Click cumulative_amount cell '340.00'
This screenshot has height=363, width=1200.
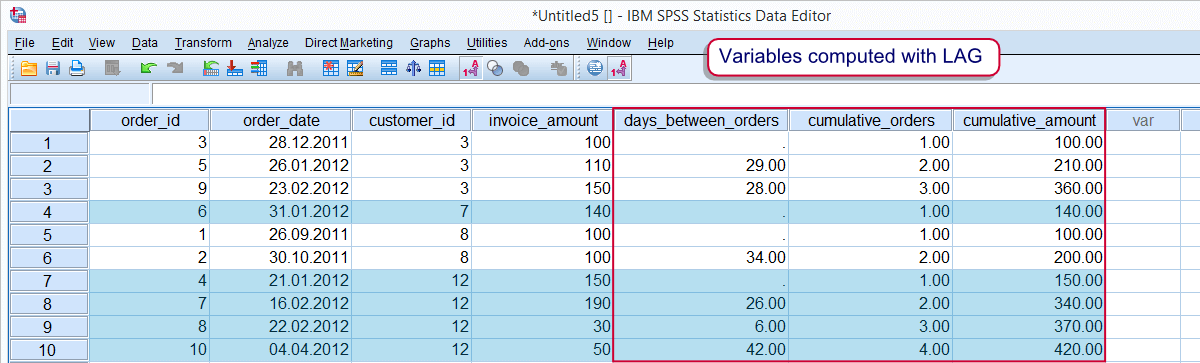1030,304
